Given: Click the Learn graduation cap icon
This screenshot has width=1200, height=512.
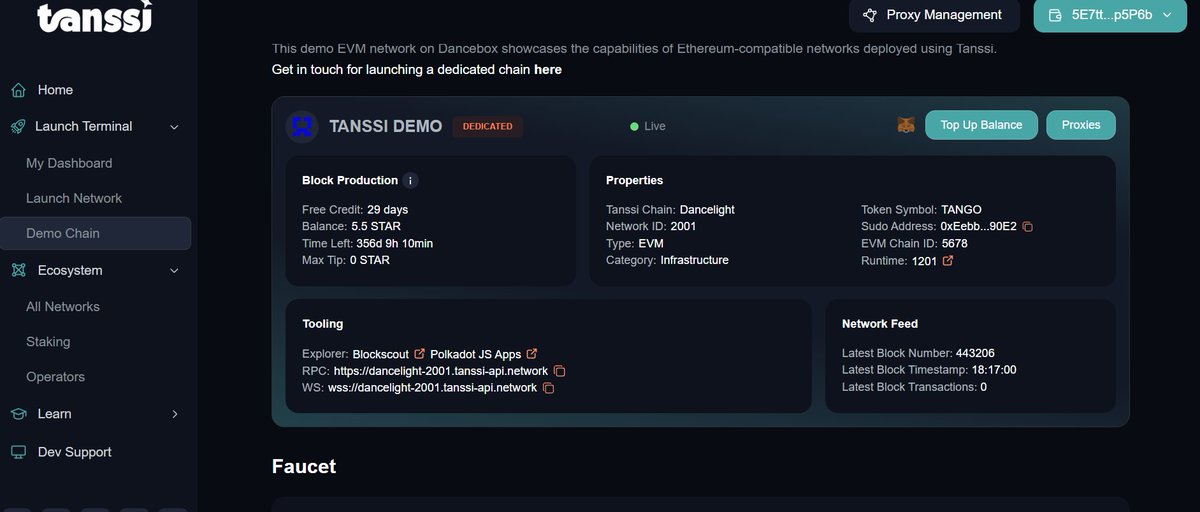Looking at the screenshot, I should click(x=18, y=414).
